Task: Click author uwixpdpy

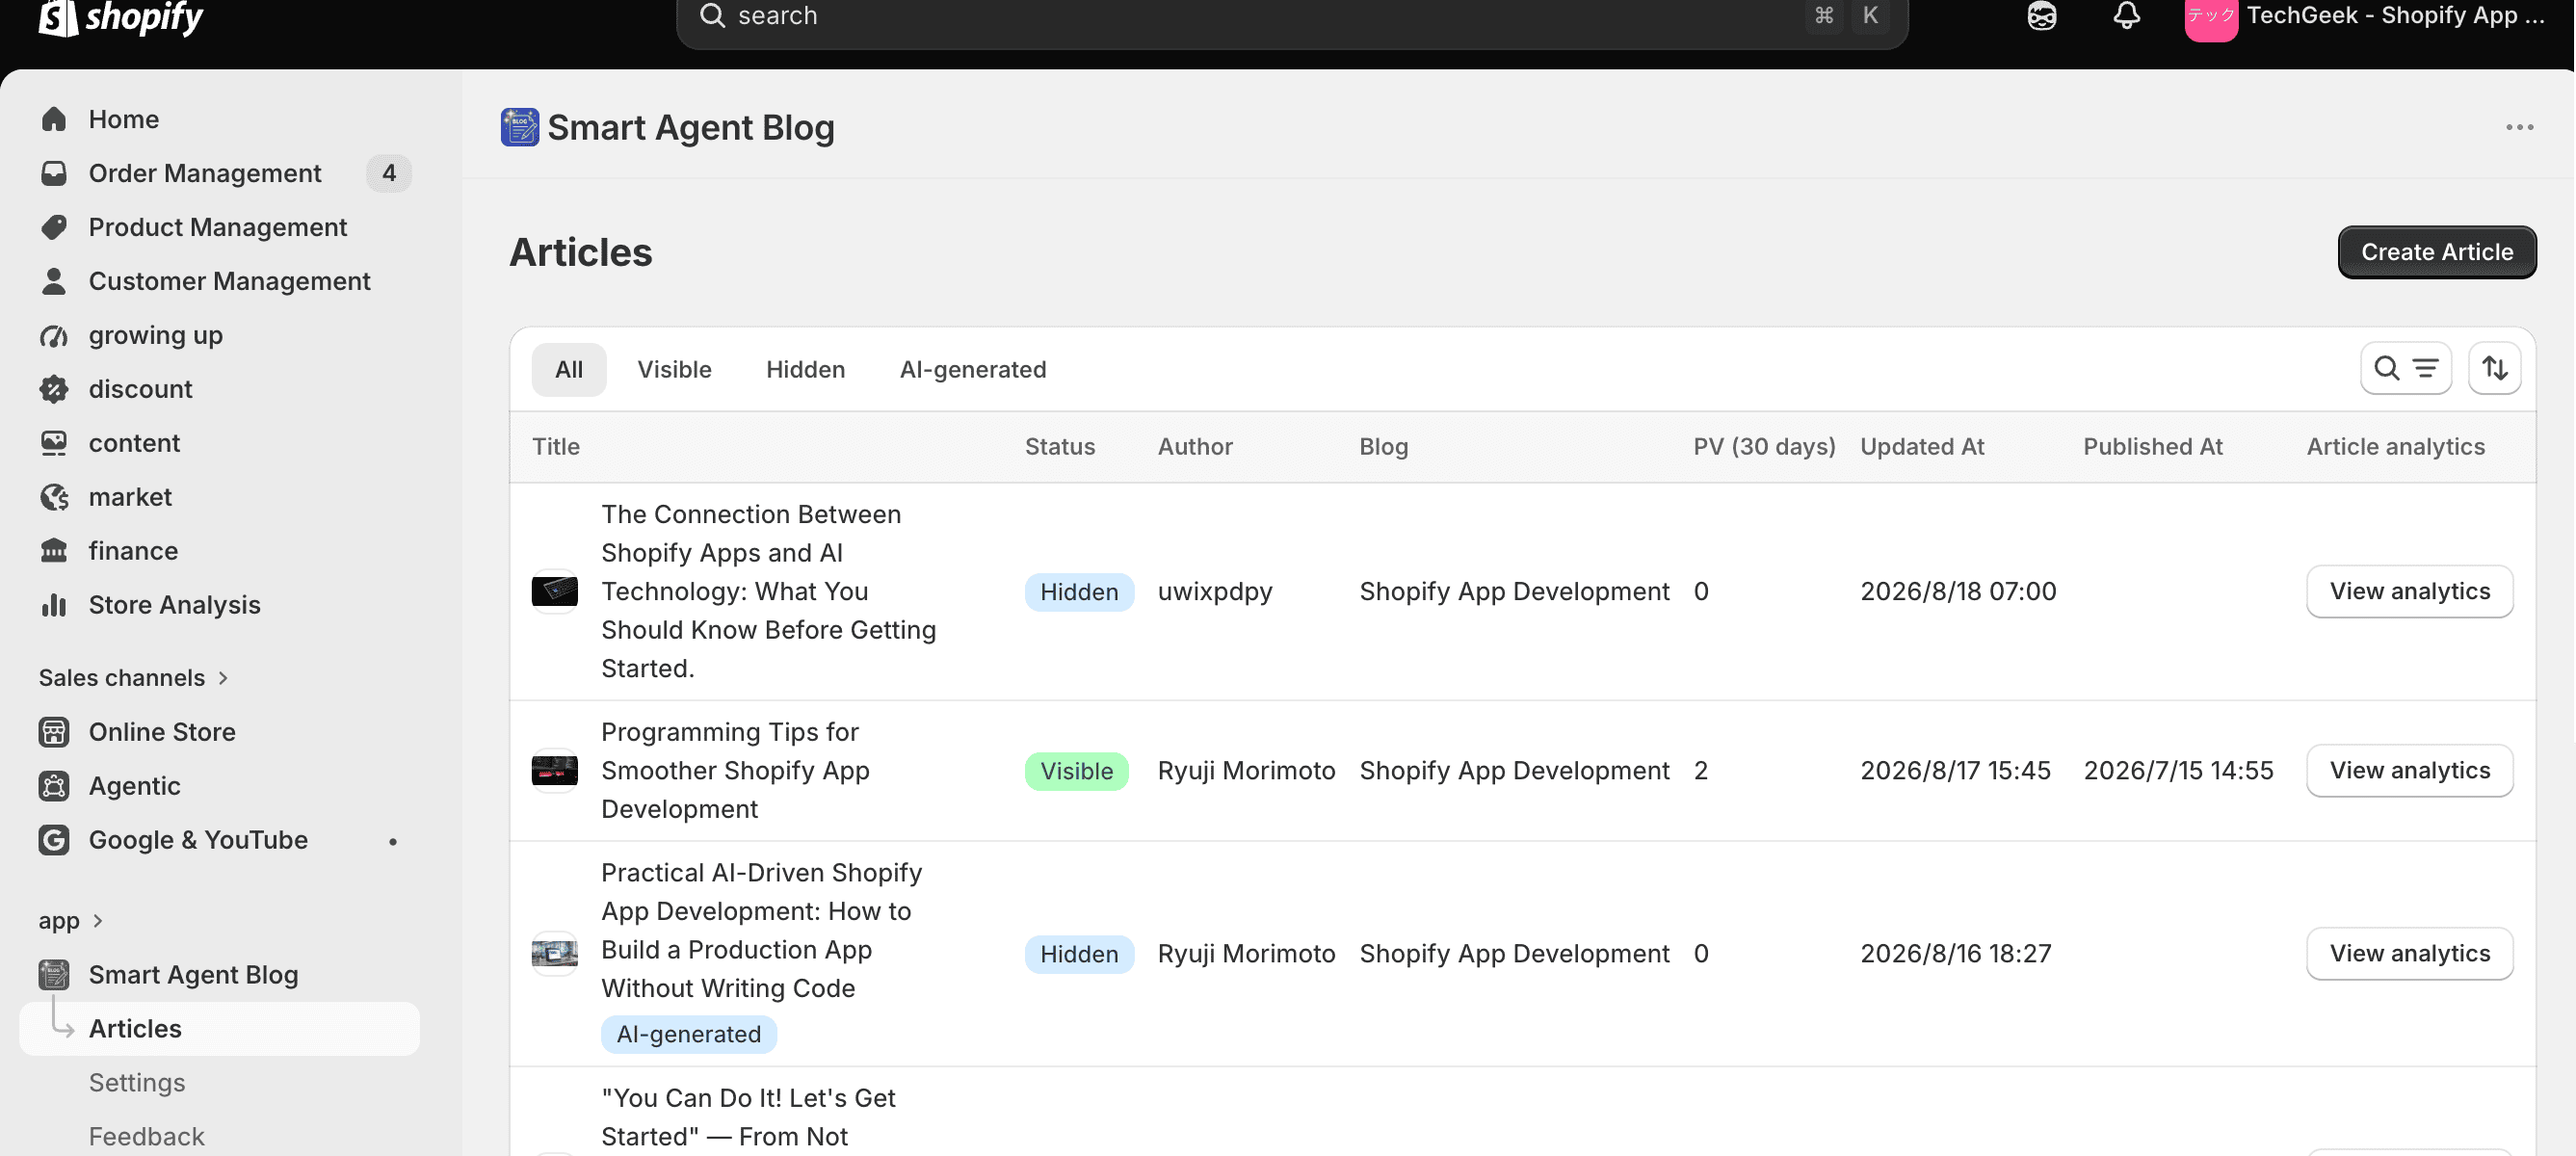Action: click(1215, 592)
